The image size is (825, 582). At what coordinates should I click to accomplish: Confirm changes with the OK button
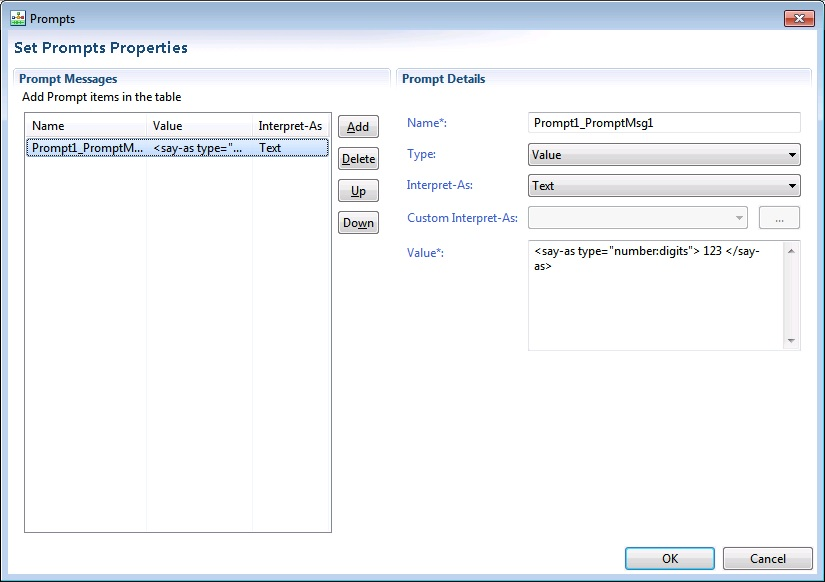(669, 559)
